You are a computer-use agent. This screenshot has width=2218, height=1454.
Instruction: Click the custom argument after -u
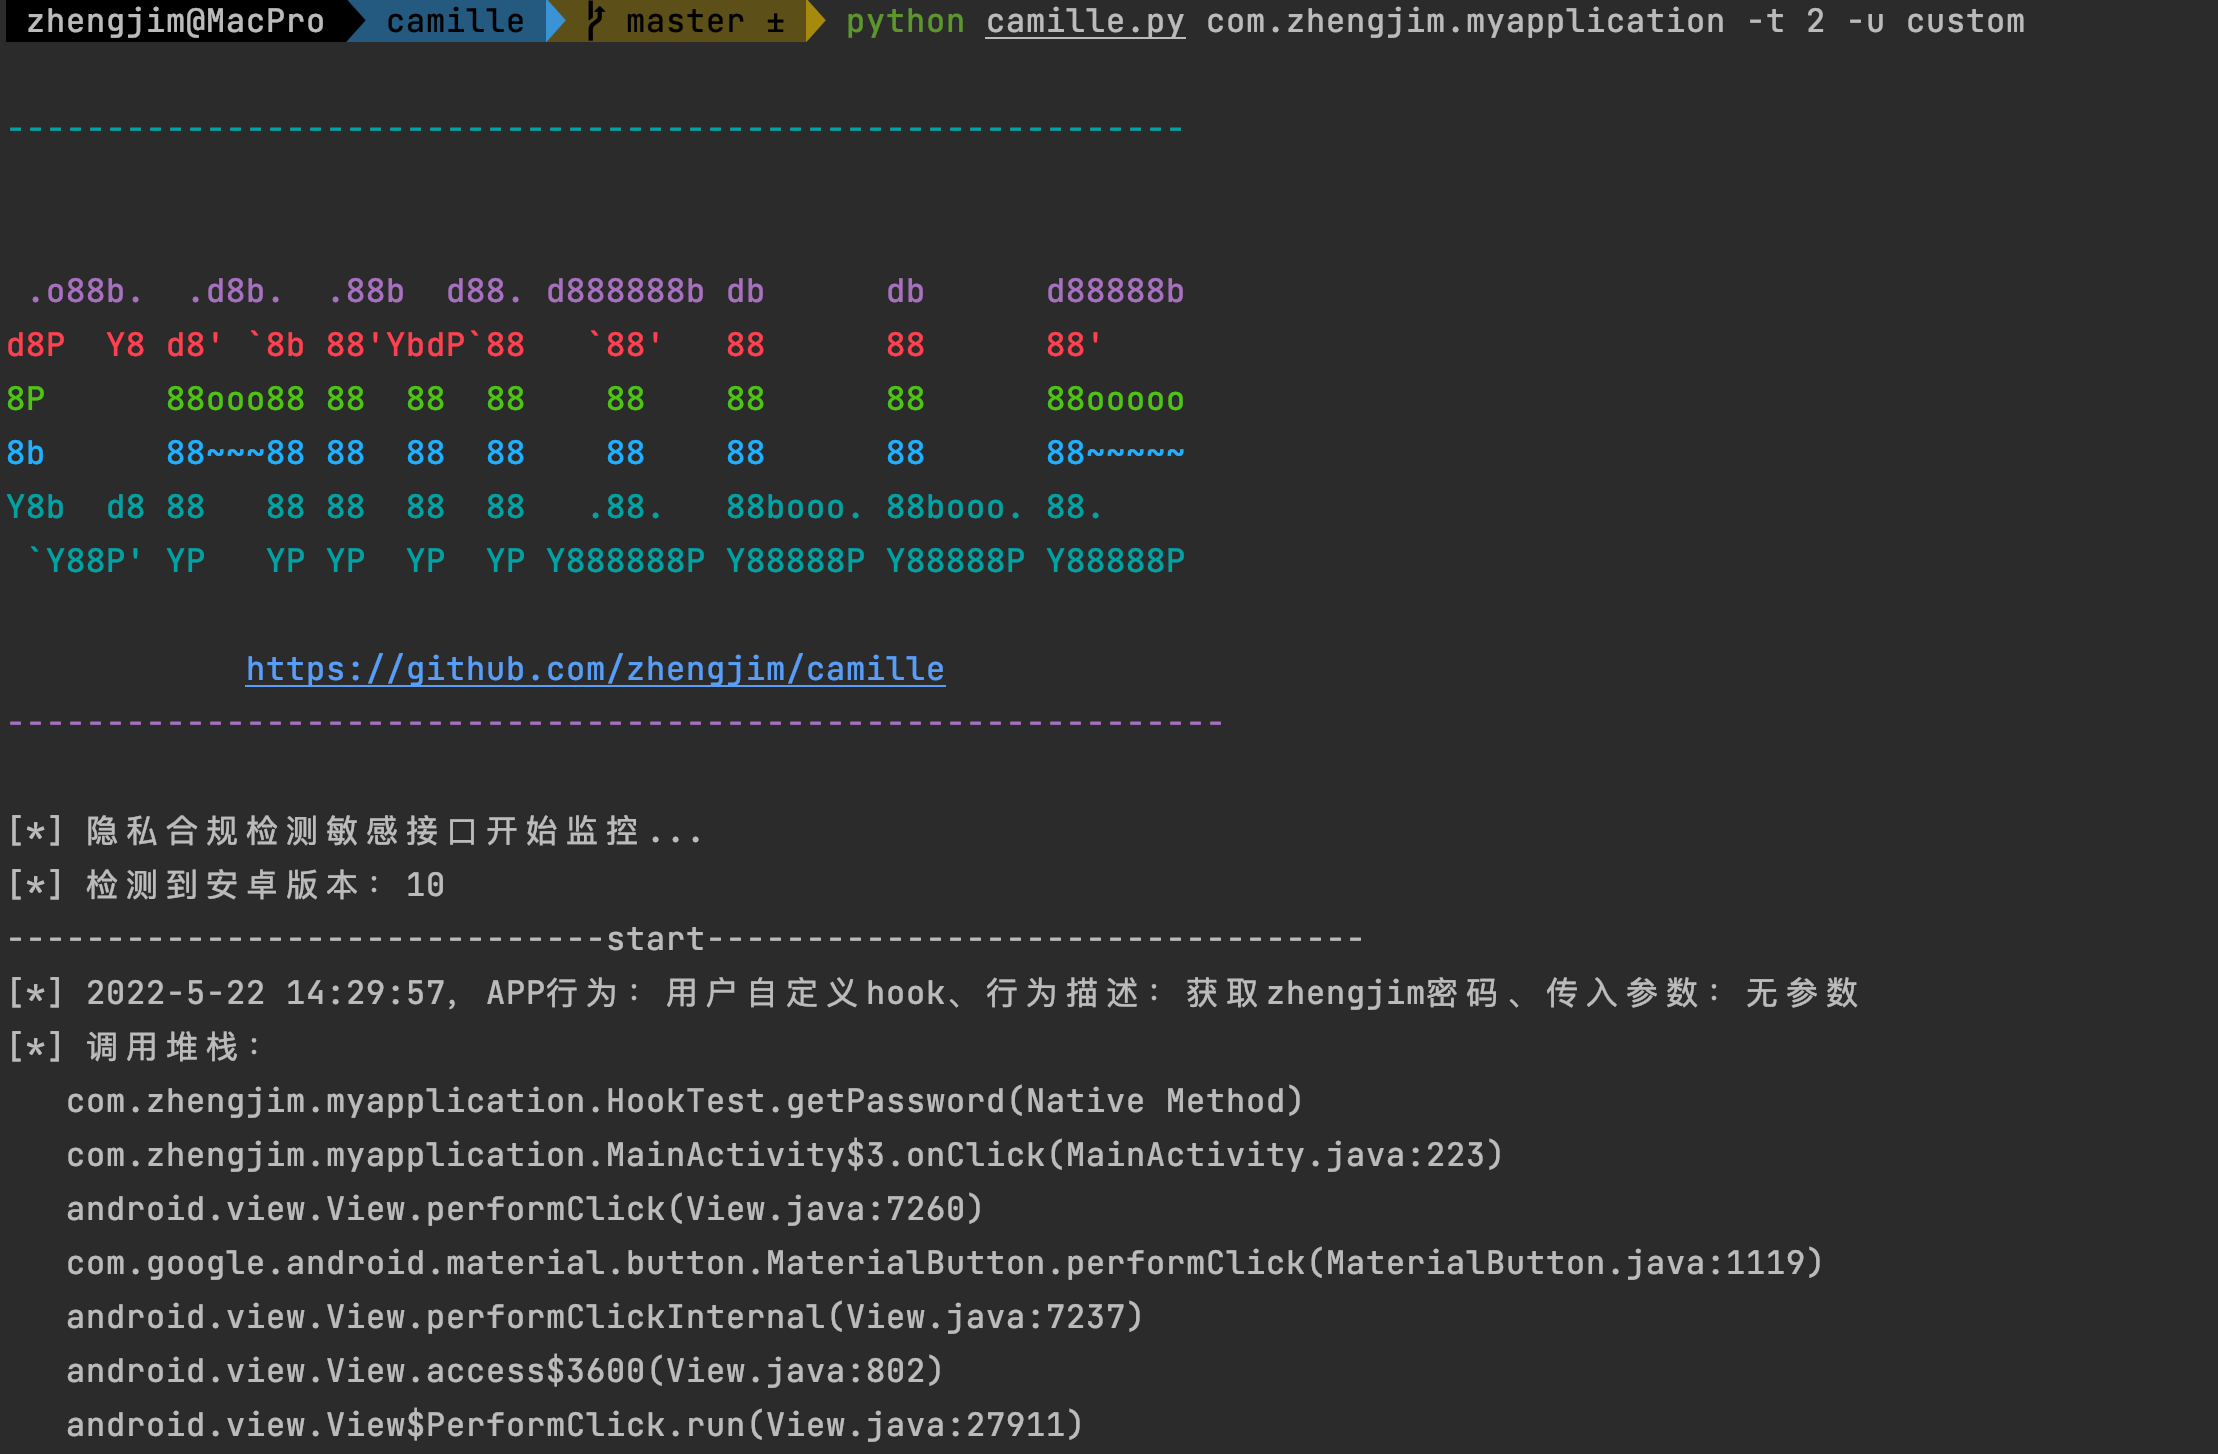1965,21
